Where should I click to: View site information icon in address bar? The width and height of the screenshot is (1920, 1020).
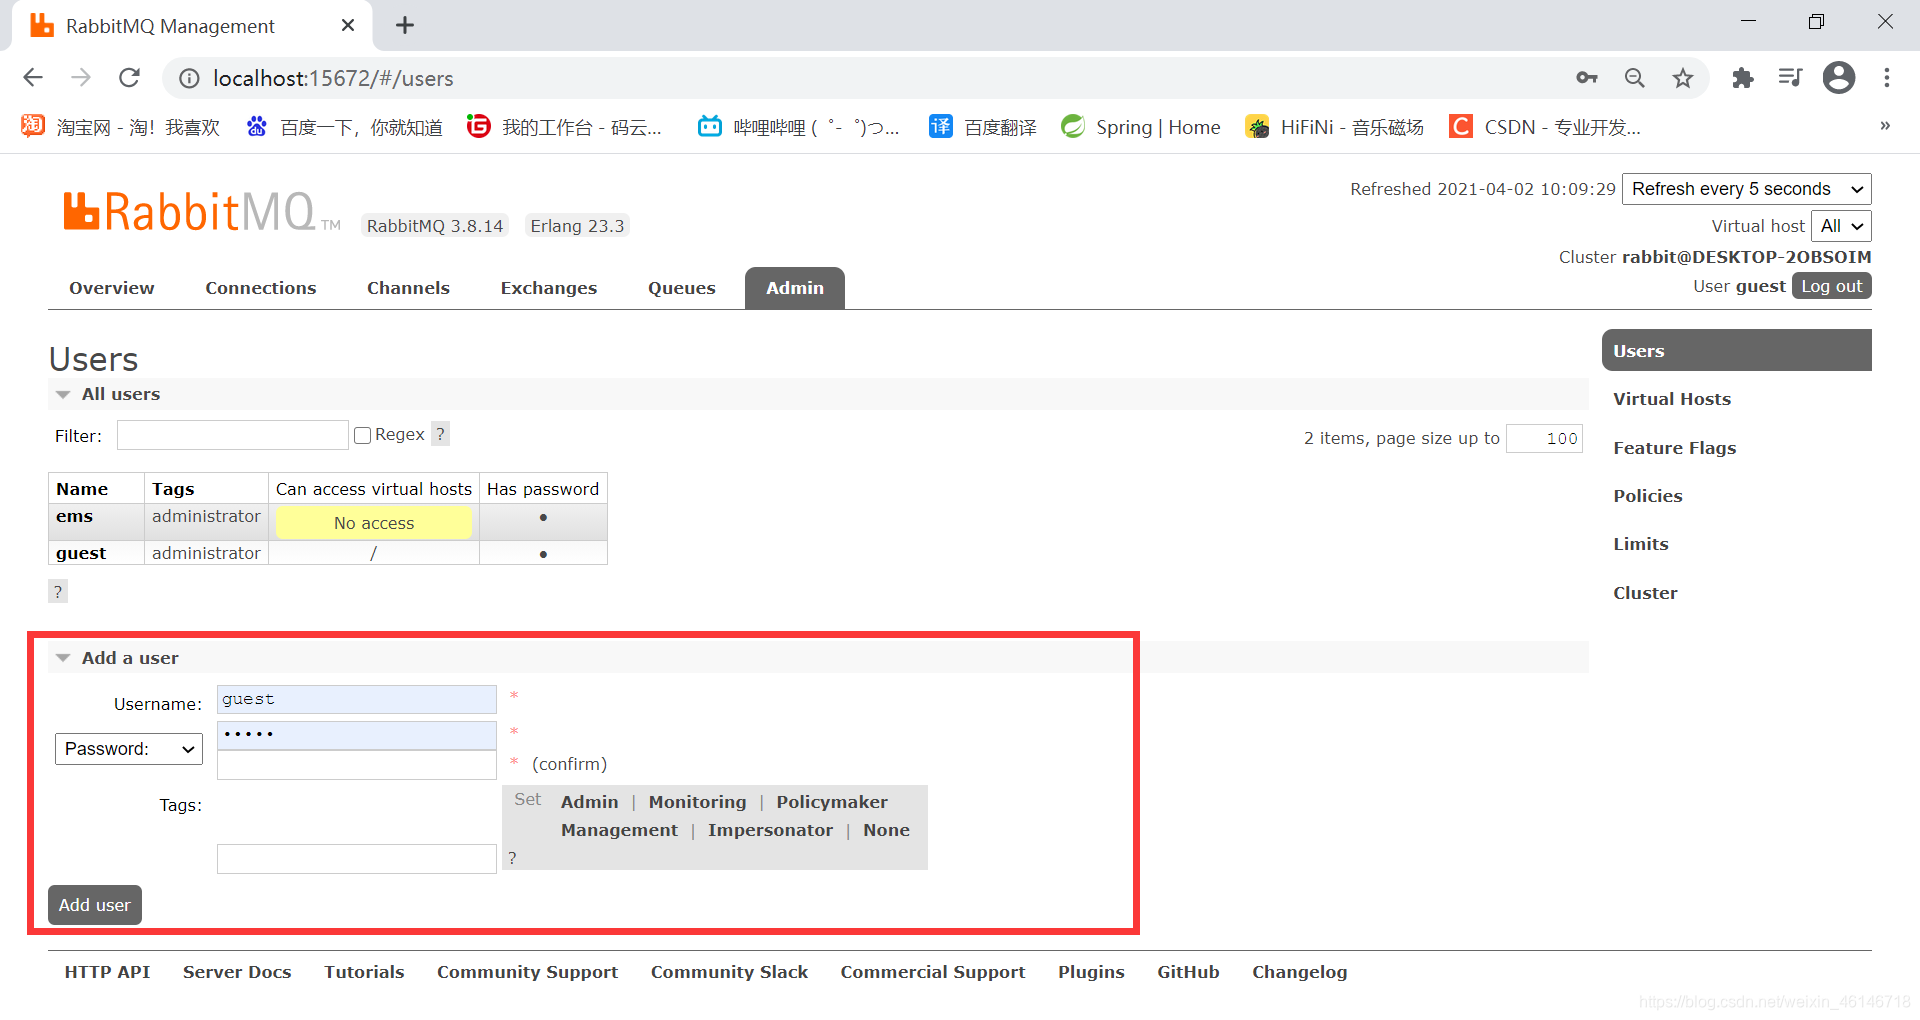click(190, 78)
